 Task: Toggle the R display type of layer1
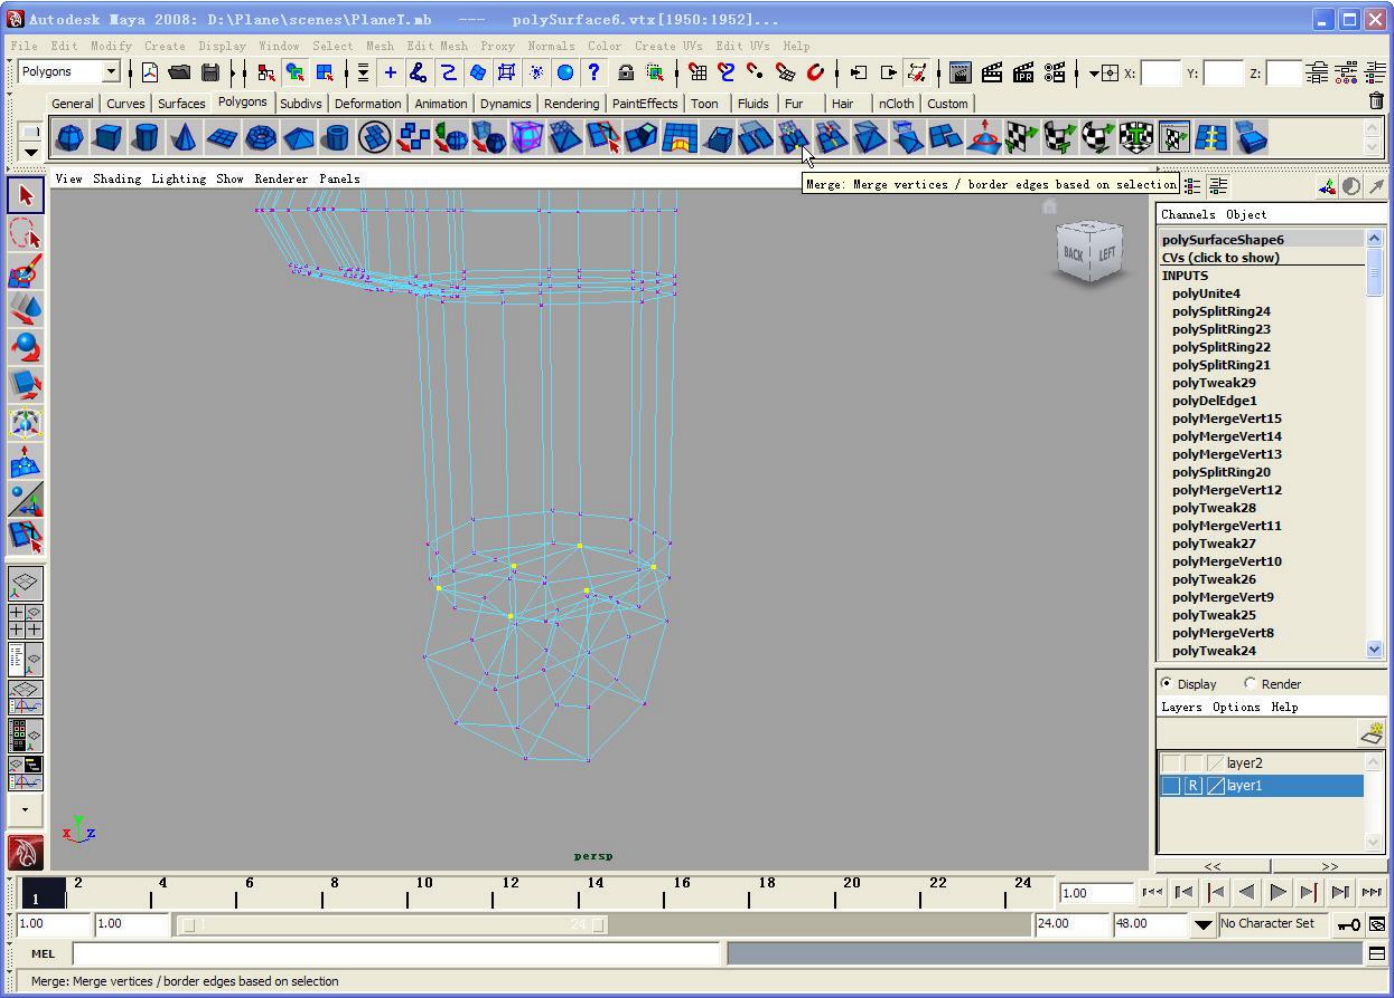[1193, 786]
